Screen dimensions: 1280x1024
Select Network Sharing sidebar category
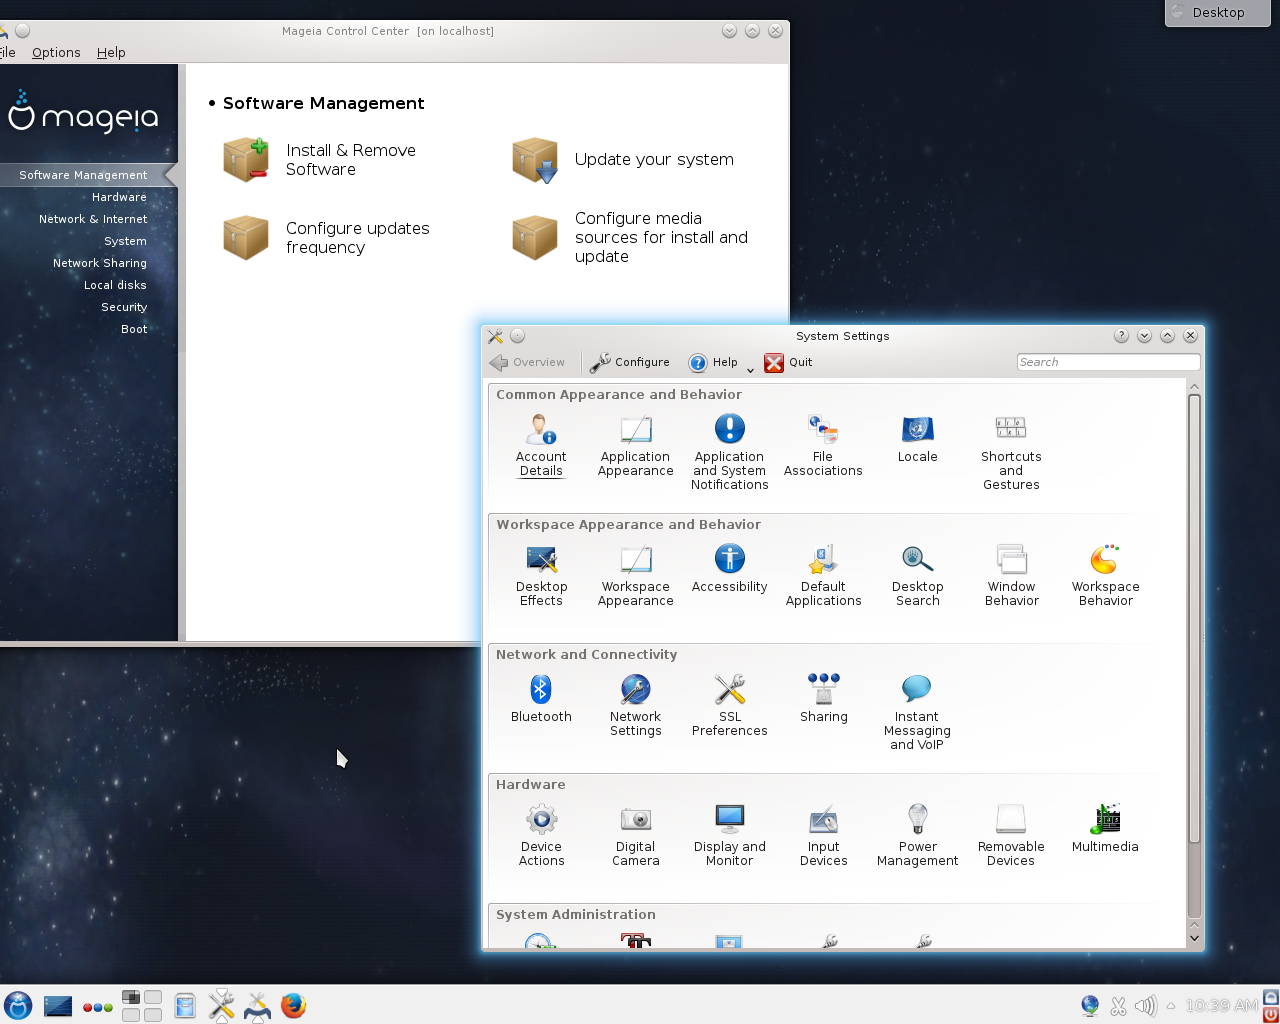point(100,263)
